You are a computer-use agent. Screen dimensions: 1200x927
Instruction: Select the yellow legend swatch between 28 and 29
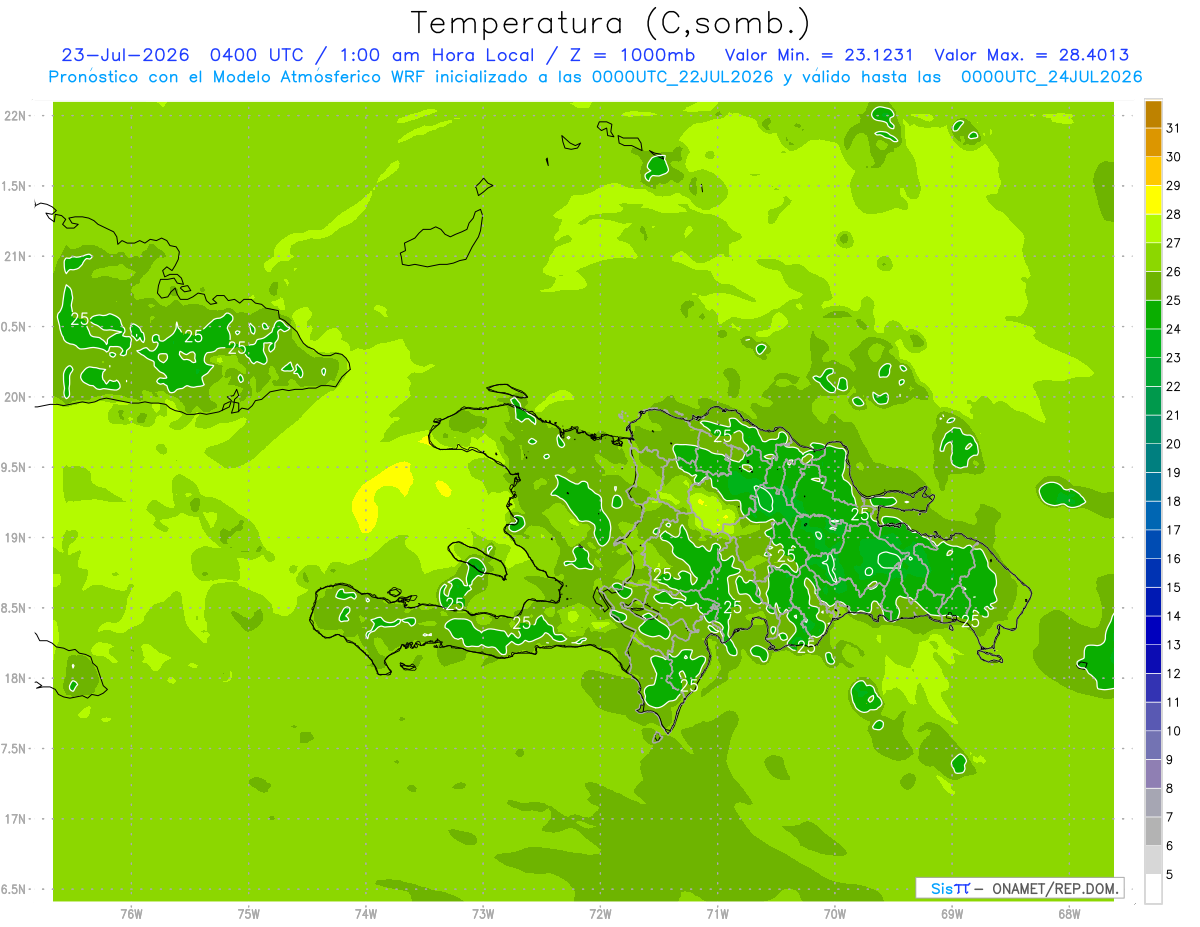click(x=1153, y=200)
